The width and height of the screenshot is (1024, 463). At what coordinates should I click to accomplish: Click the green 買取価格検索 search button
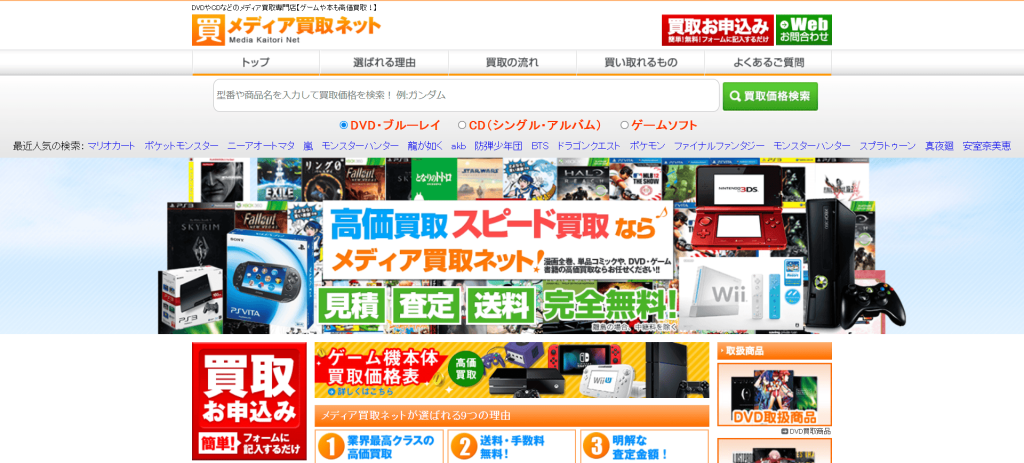pos(770,96)
